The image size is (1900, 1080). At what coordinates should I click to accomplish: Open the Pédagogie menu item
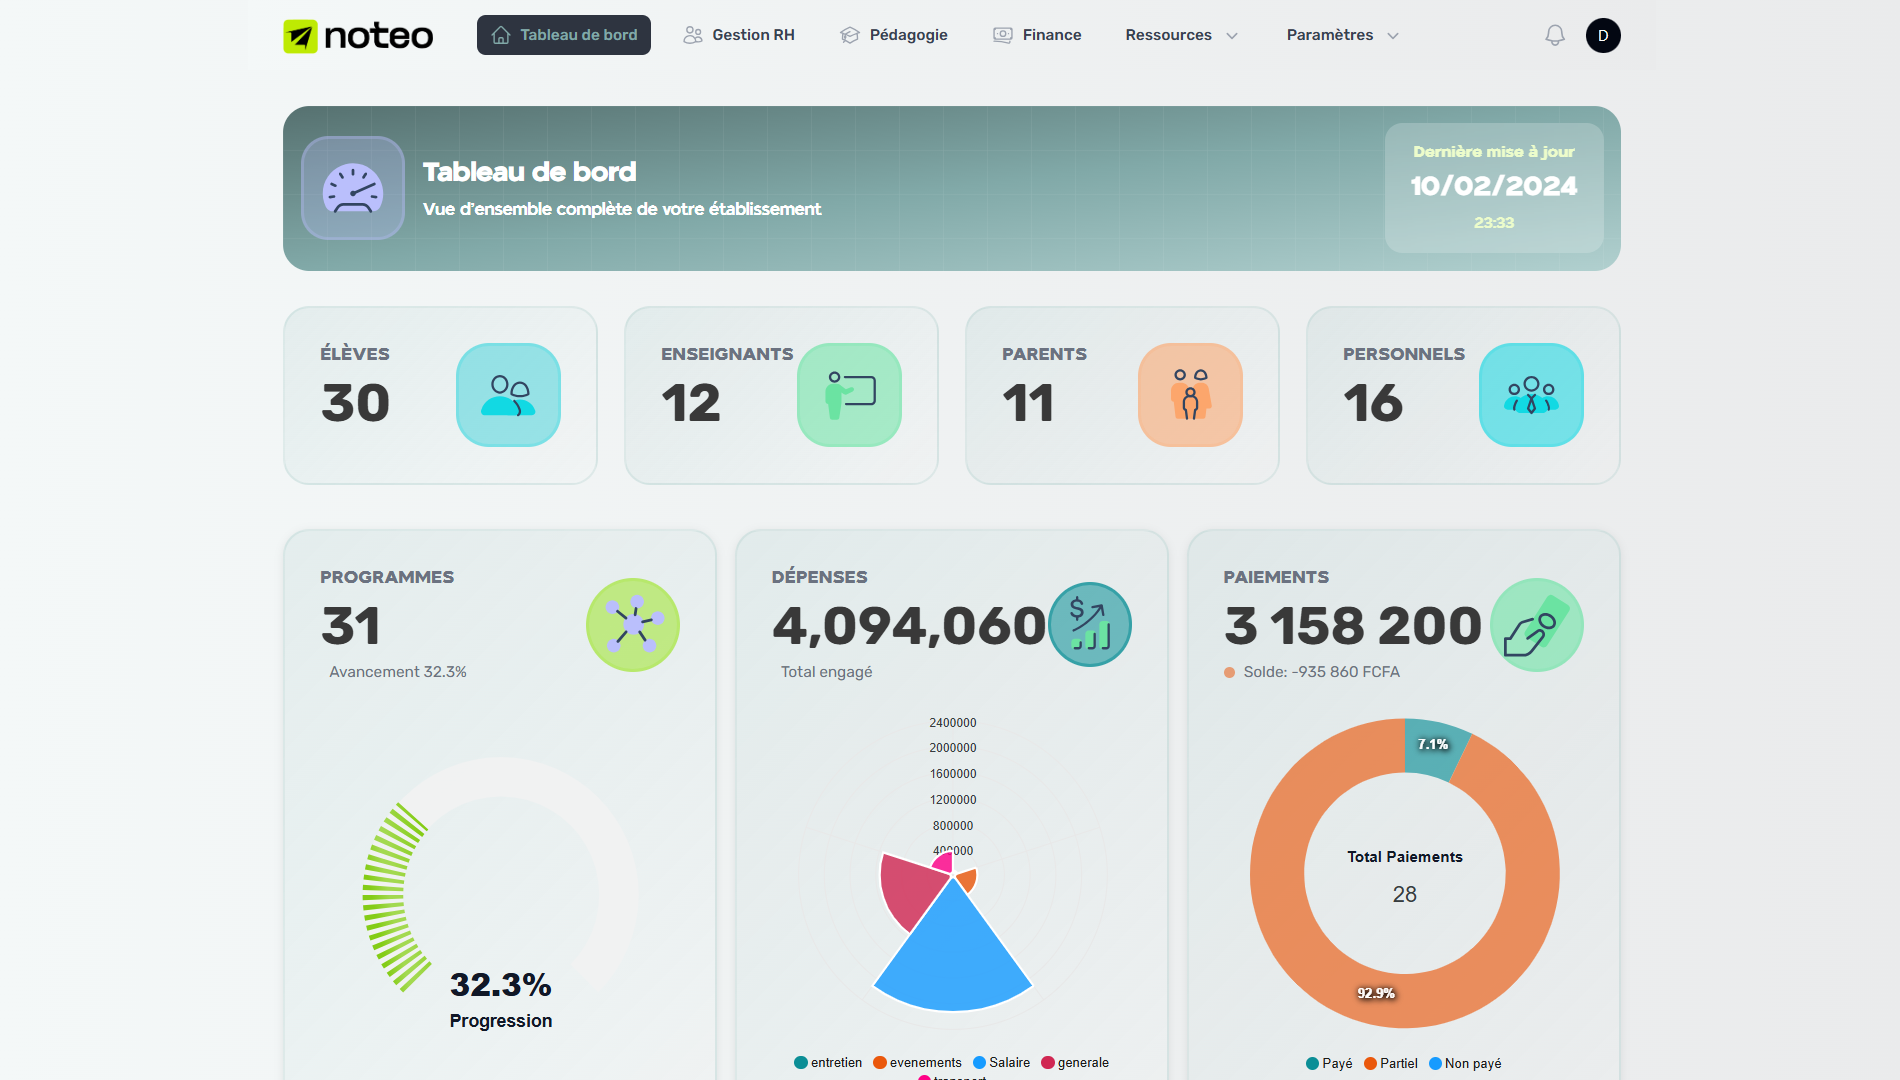coord(894,35)
